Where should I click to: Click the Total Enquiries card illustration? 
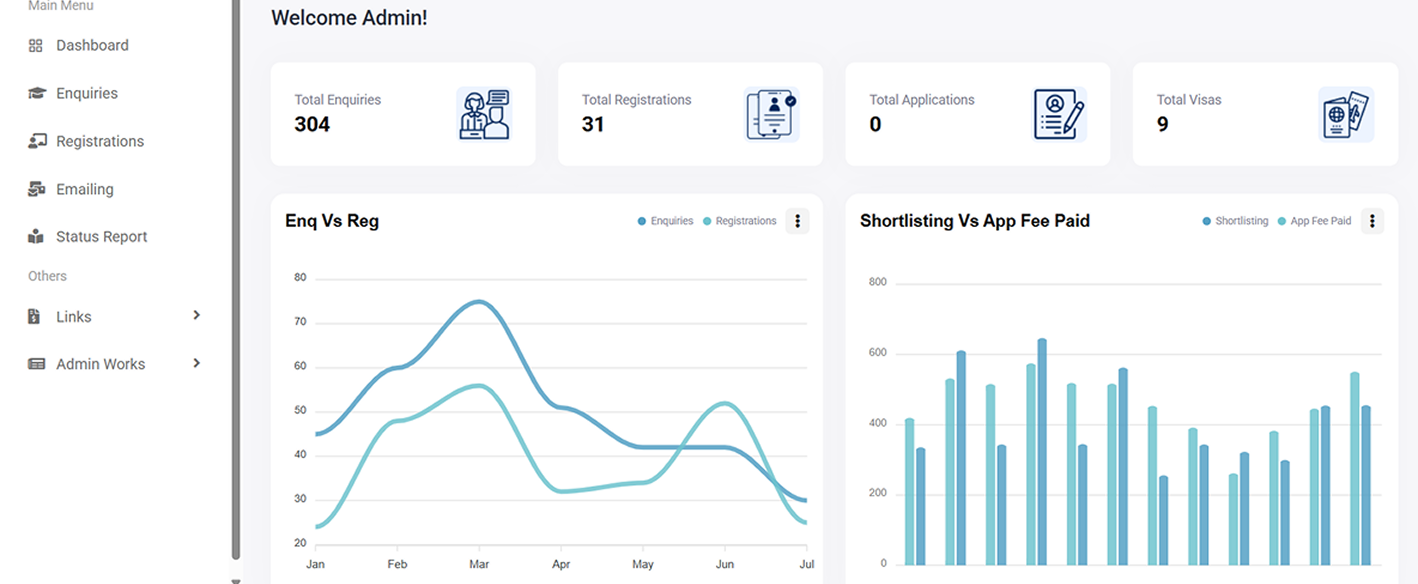coord(484,114)
